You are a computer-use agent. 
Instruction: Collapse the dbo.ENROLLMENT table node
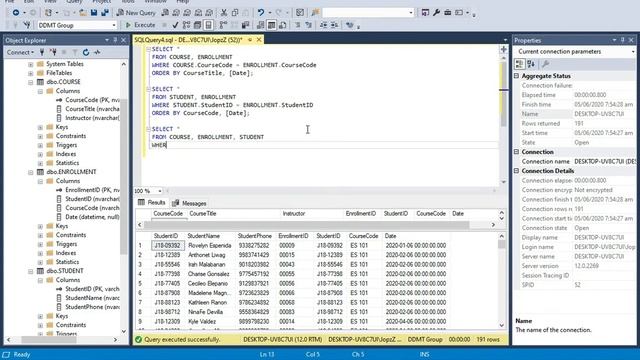pyautogui.click(x=31, y=172)
